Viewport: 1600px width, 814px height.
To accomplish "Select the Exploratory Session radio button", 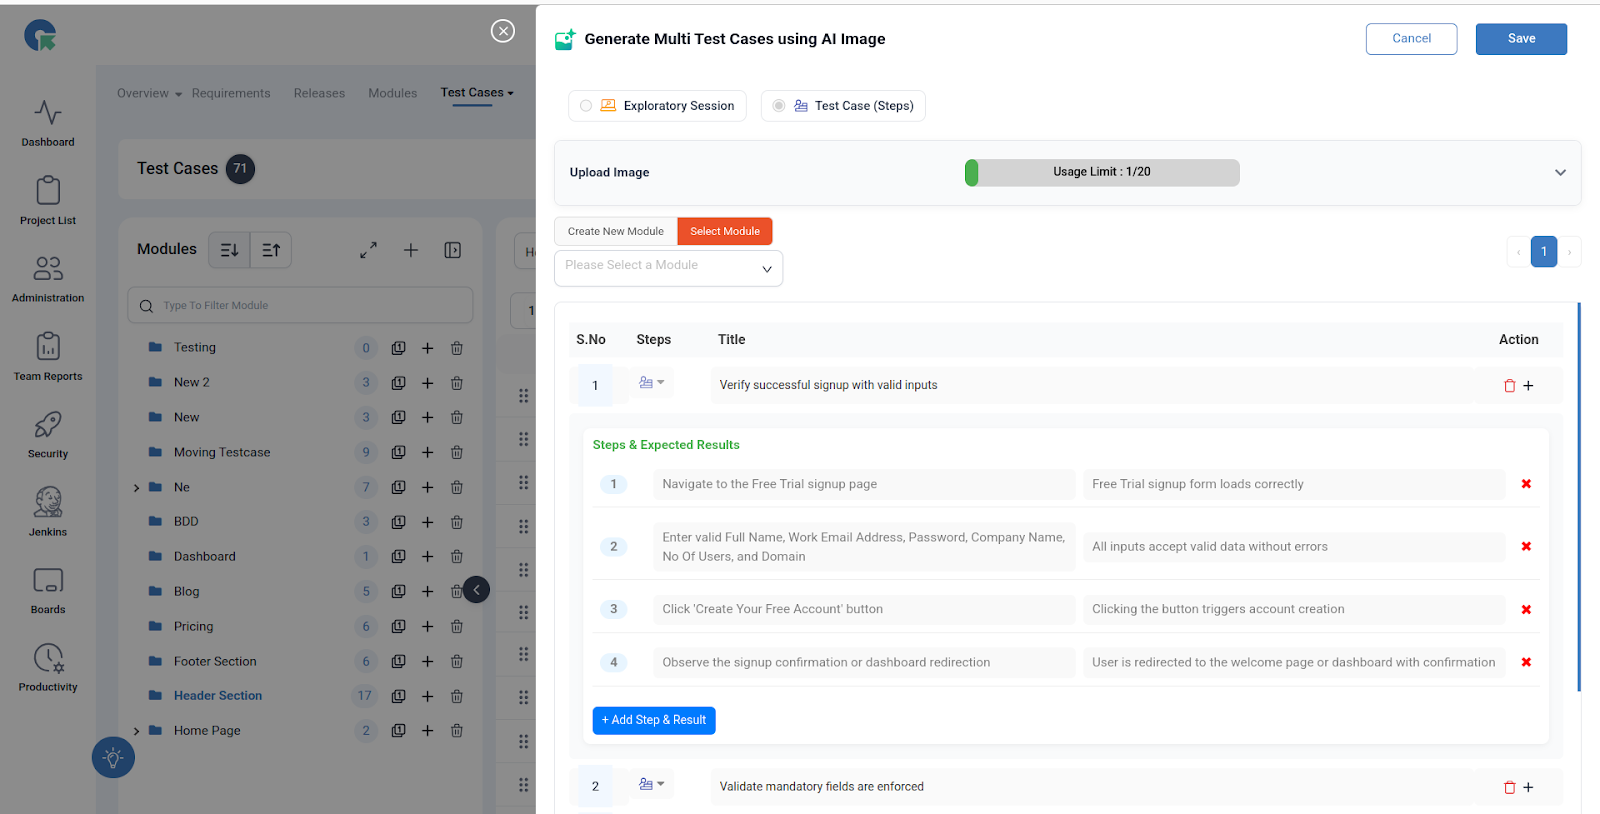I will [x=586, y=106].
